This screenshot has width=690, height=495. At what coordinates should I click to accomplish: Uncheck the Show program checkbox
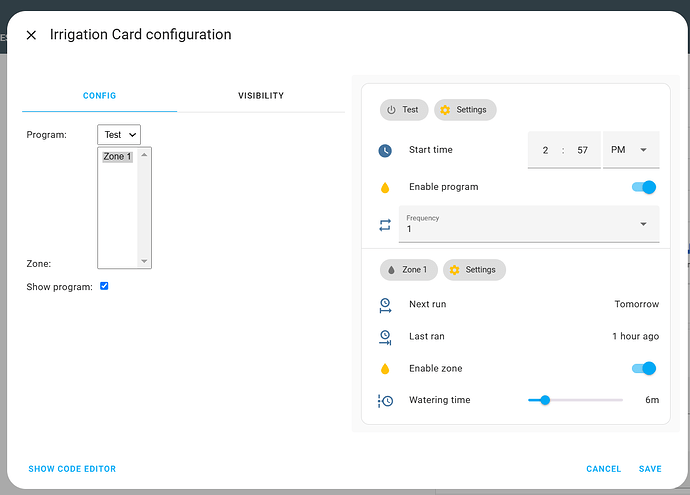[104, 286]
